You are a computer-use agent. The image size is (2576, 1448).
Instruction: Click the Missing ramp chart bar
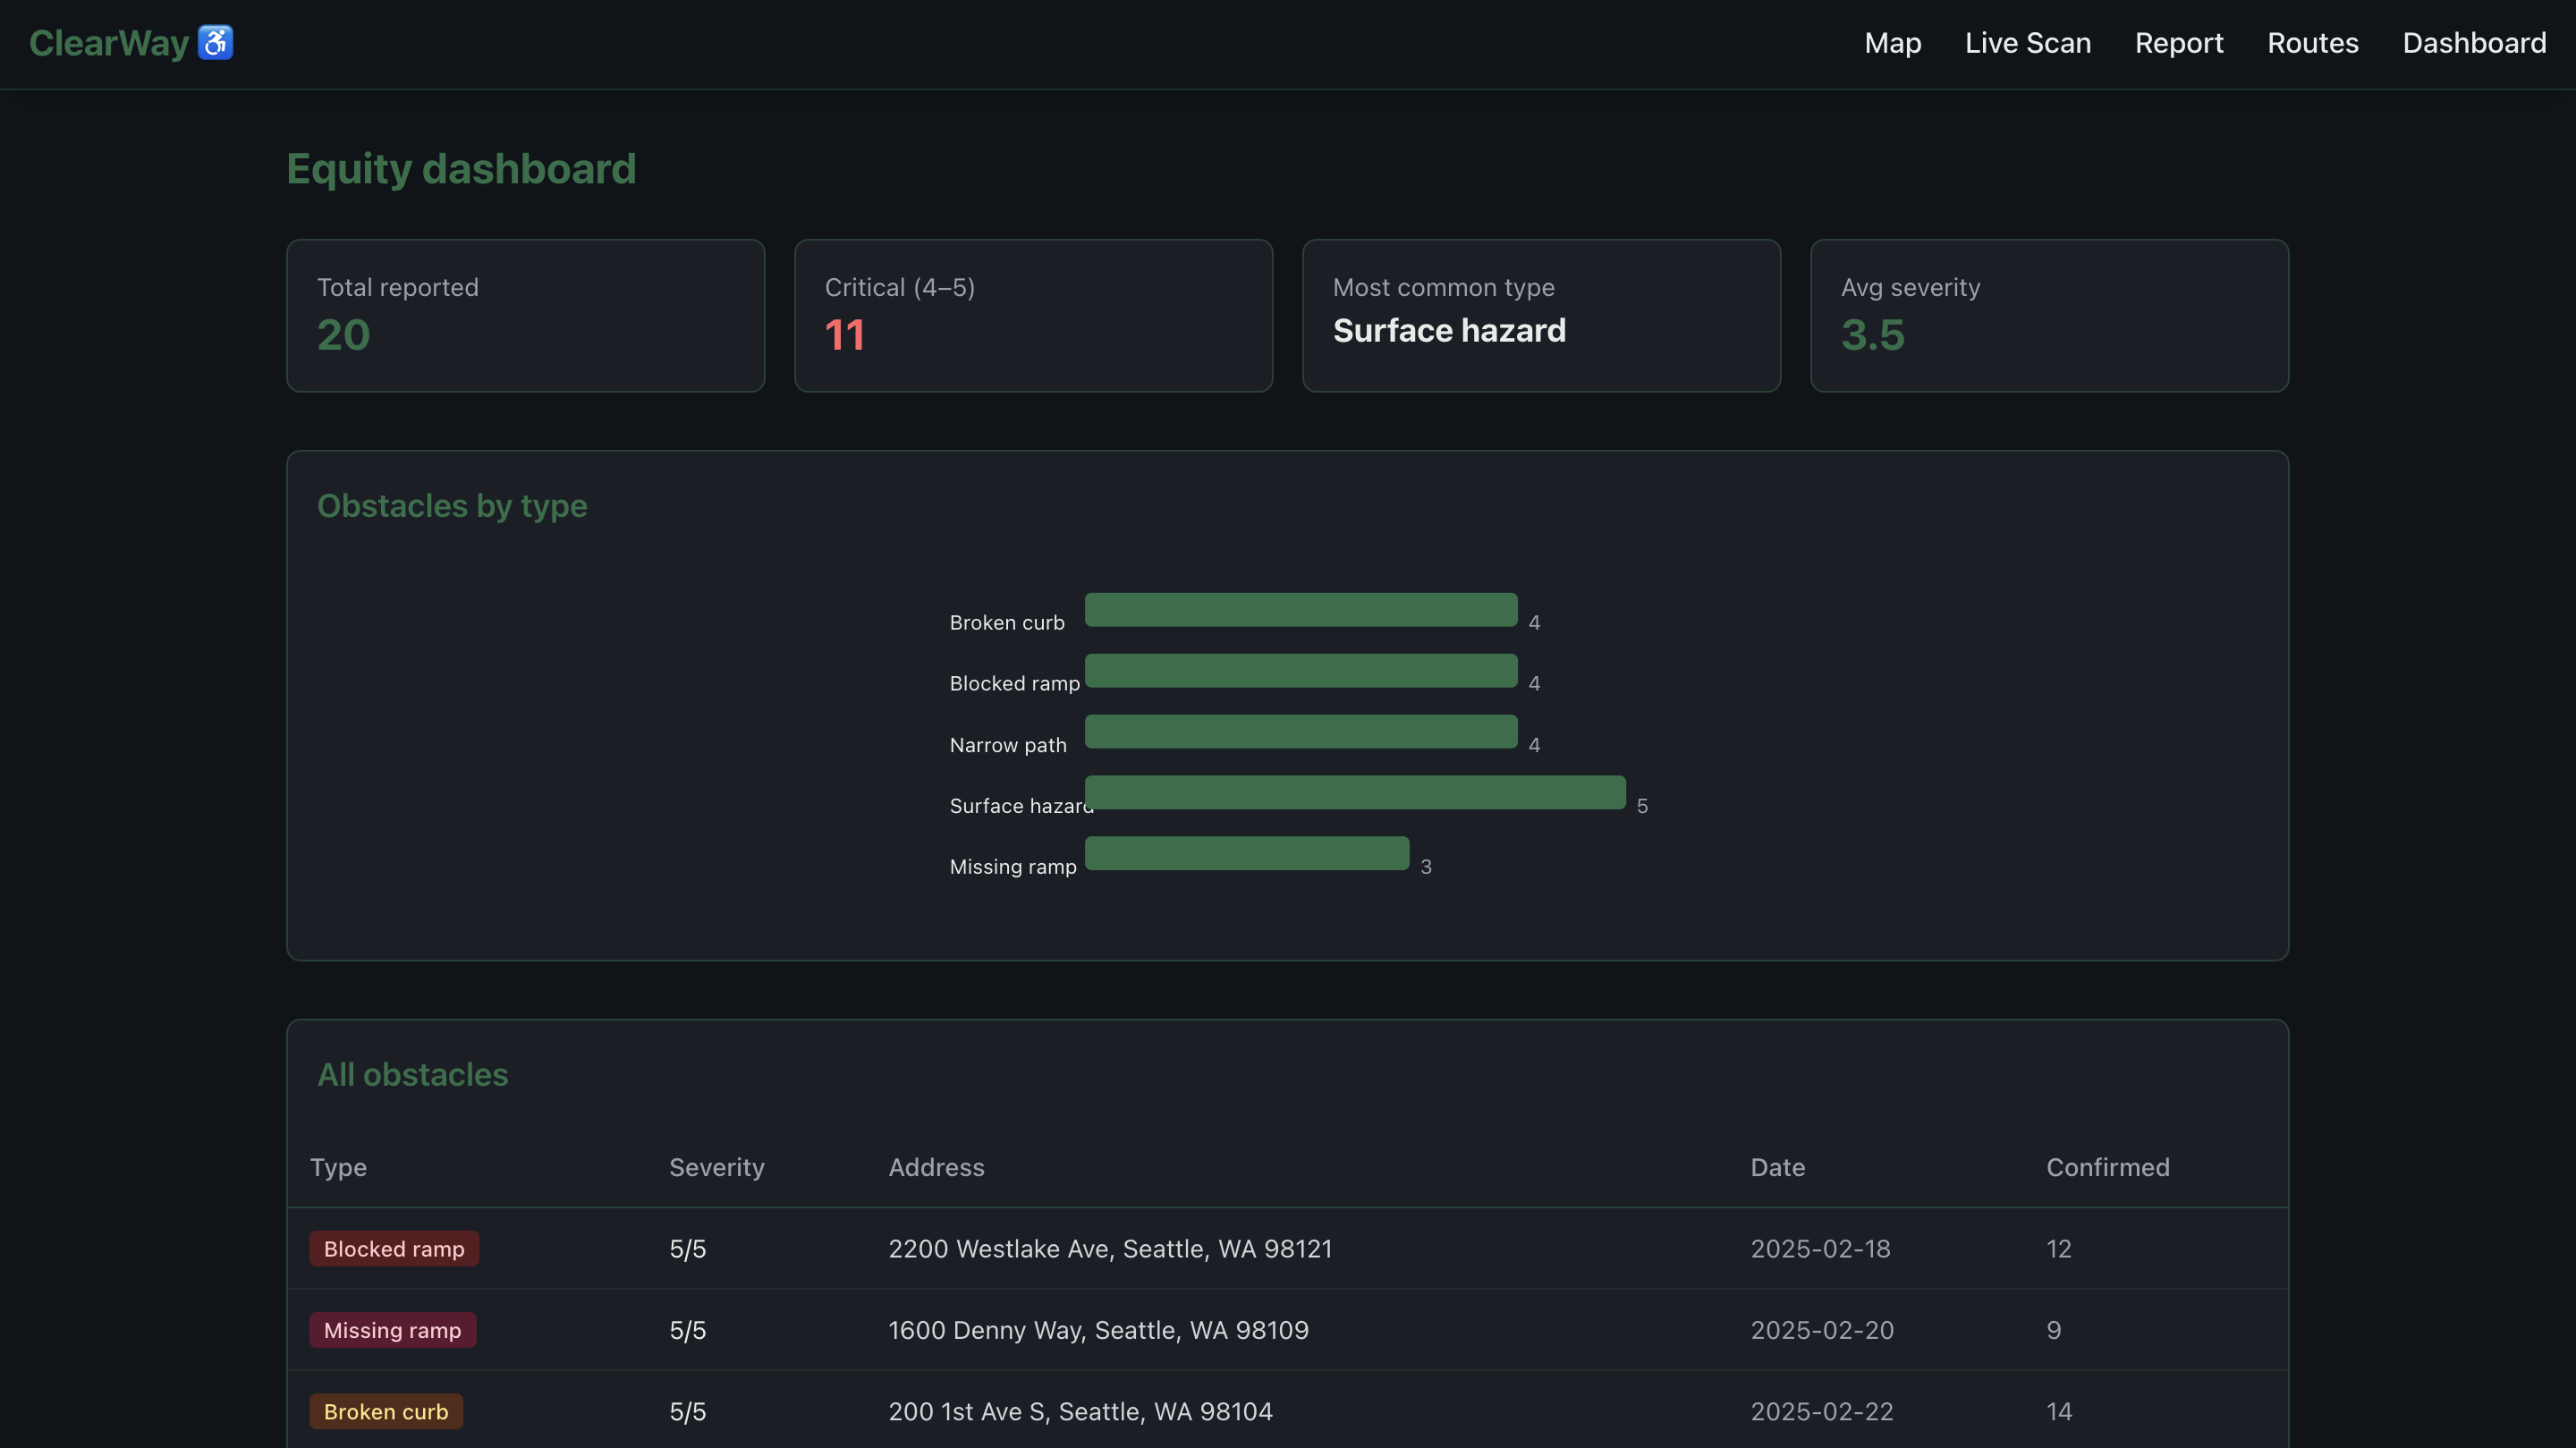click(1246, 853)
